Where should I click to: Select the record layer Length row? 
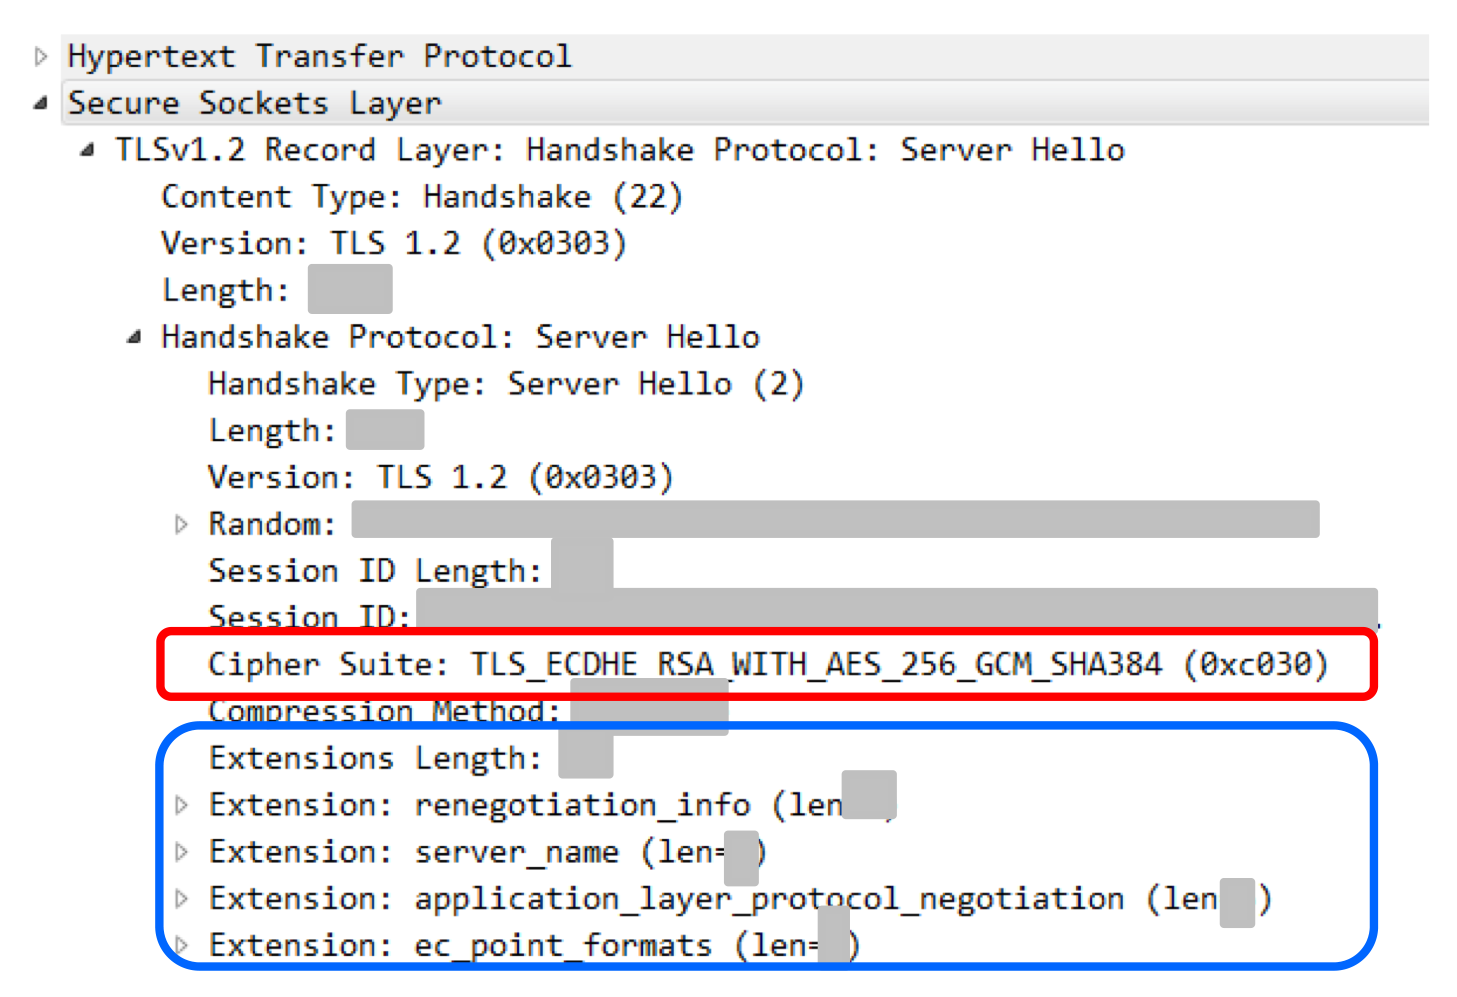[x=276, y=290]
